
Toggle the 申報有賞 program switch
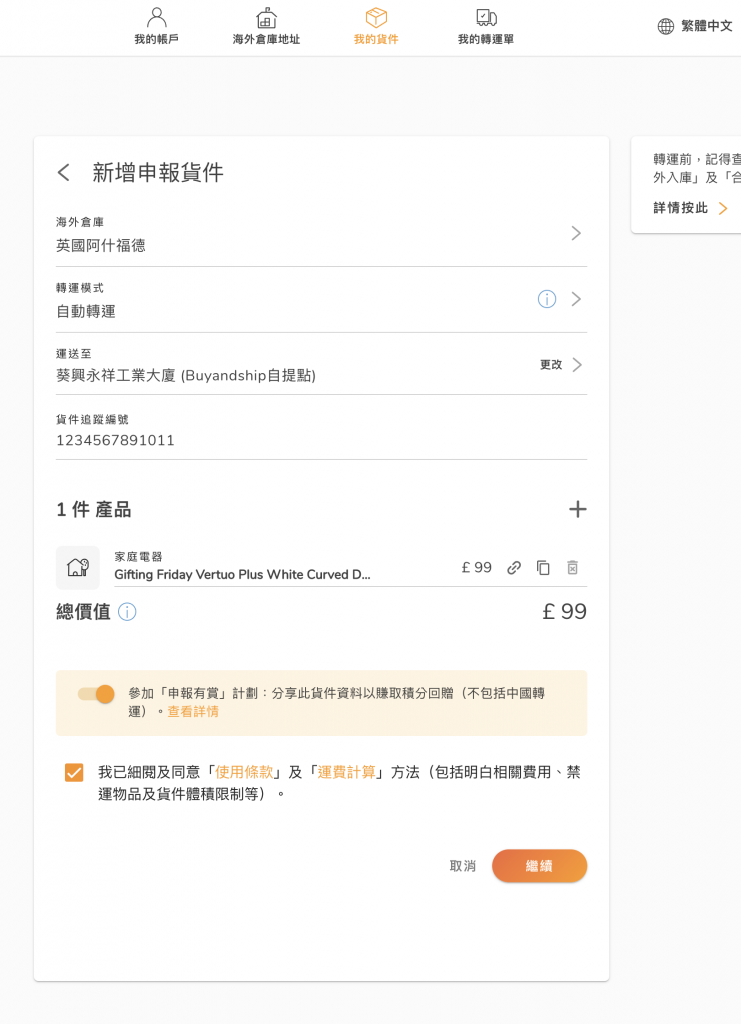97,694
